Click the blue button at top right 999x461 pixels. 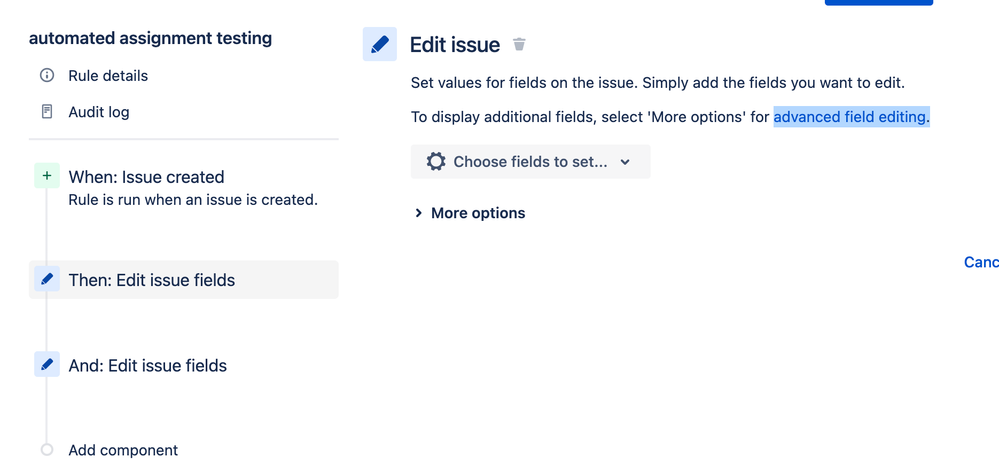pyautogui.click(x=879, y=3)
